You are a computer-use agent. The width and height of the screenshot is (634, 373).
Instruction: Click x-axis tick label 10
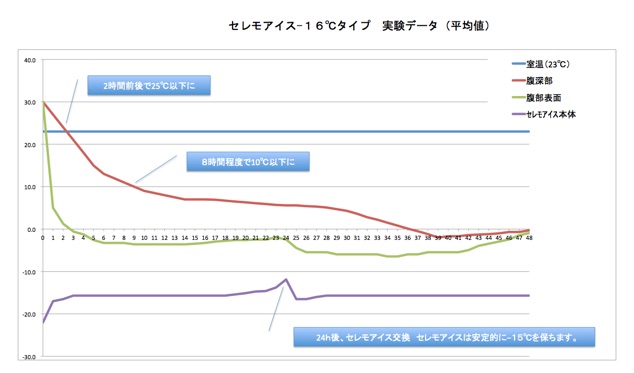point(144,238)
